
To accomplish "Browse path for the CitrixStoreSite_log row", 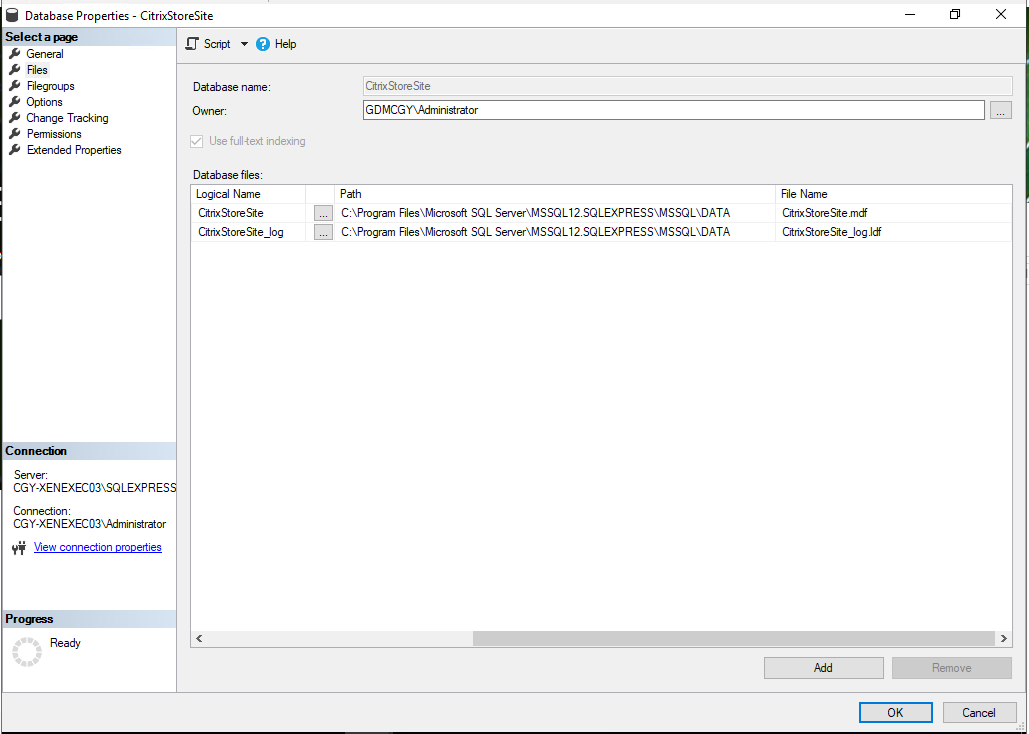I will (323, 232).
